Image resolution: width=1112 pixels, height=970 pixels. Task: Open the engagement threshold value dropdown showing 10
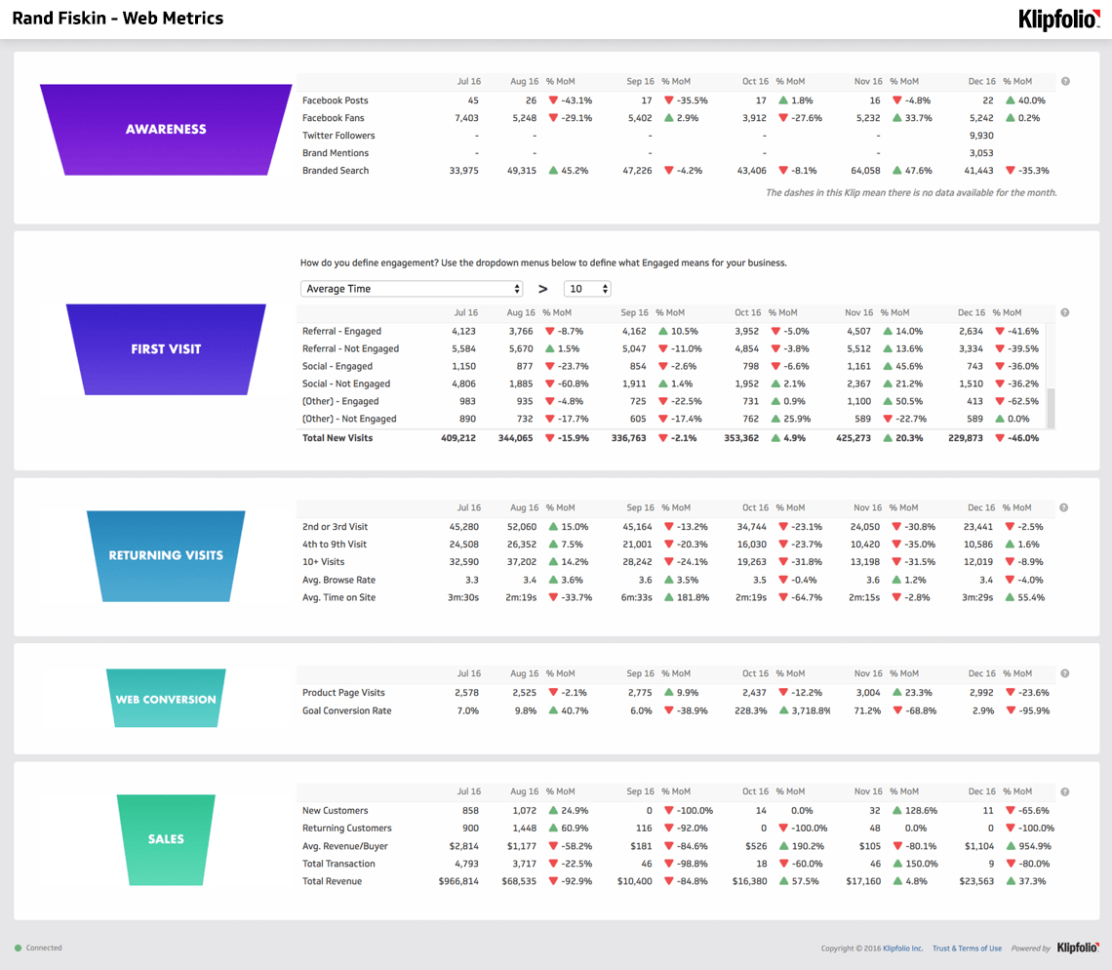(588, 288)
